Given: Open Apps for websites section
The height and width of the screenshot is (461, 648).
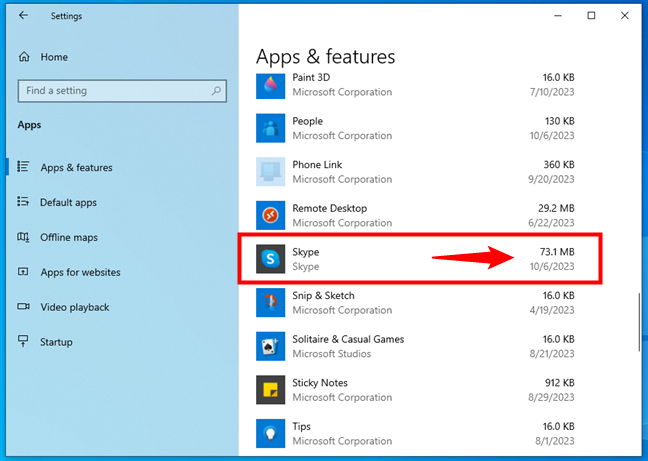Looking at the screenshot, I should click(79, 272).
